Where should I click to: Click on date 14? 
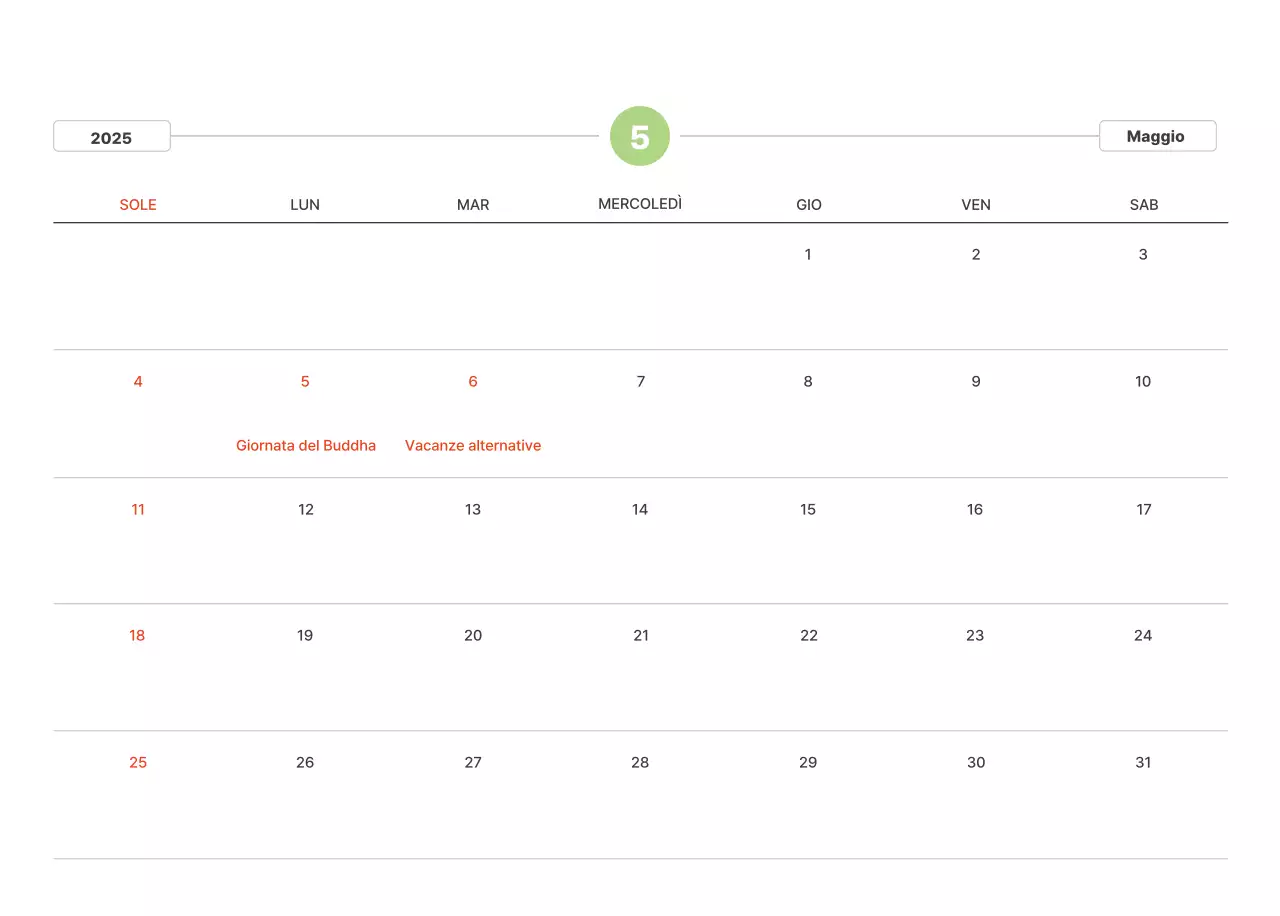pyautogui.click(x=640, y=509)
